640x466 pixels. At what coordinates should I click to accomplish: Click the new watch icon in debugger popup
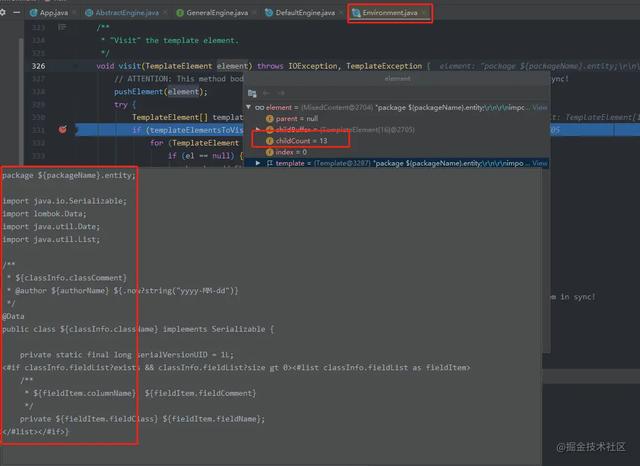coord(252,93)
